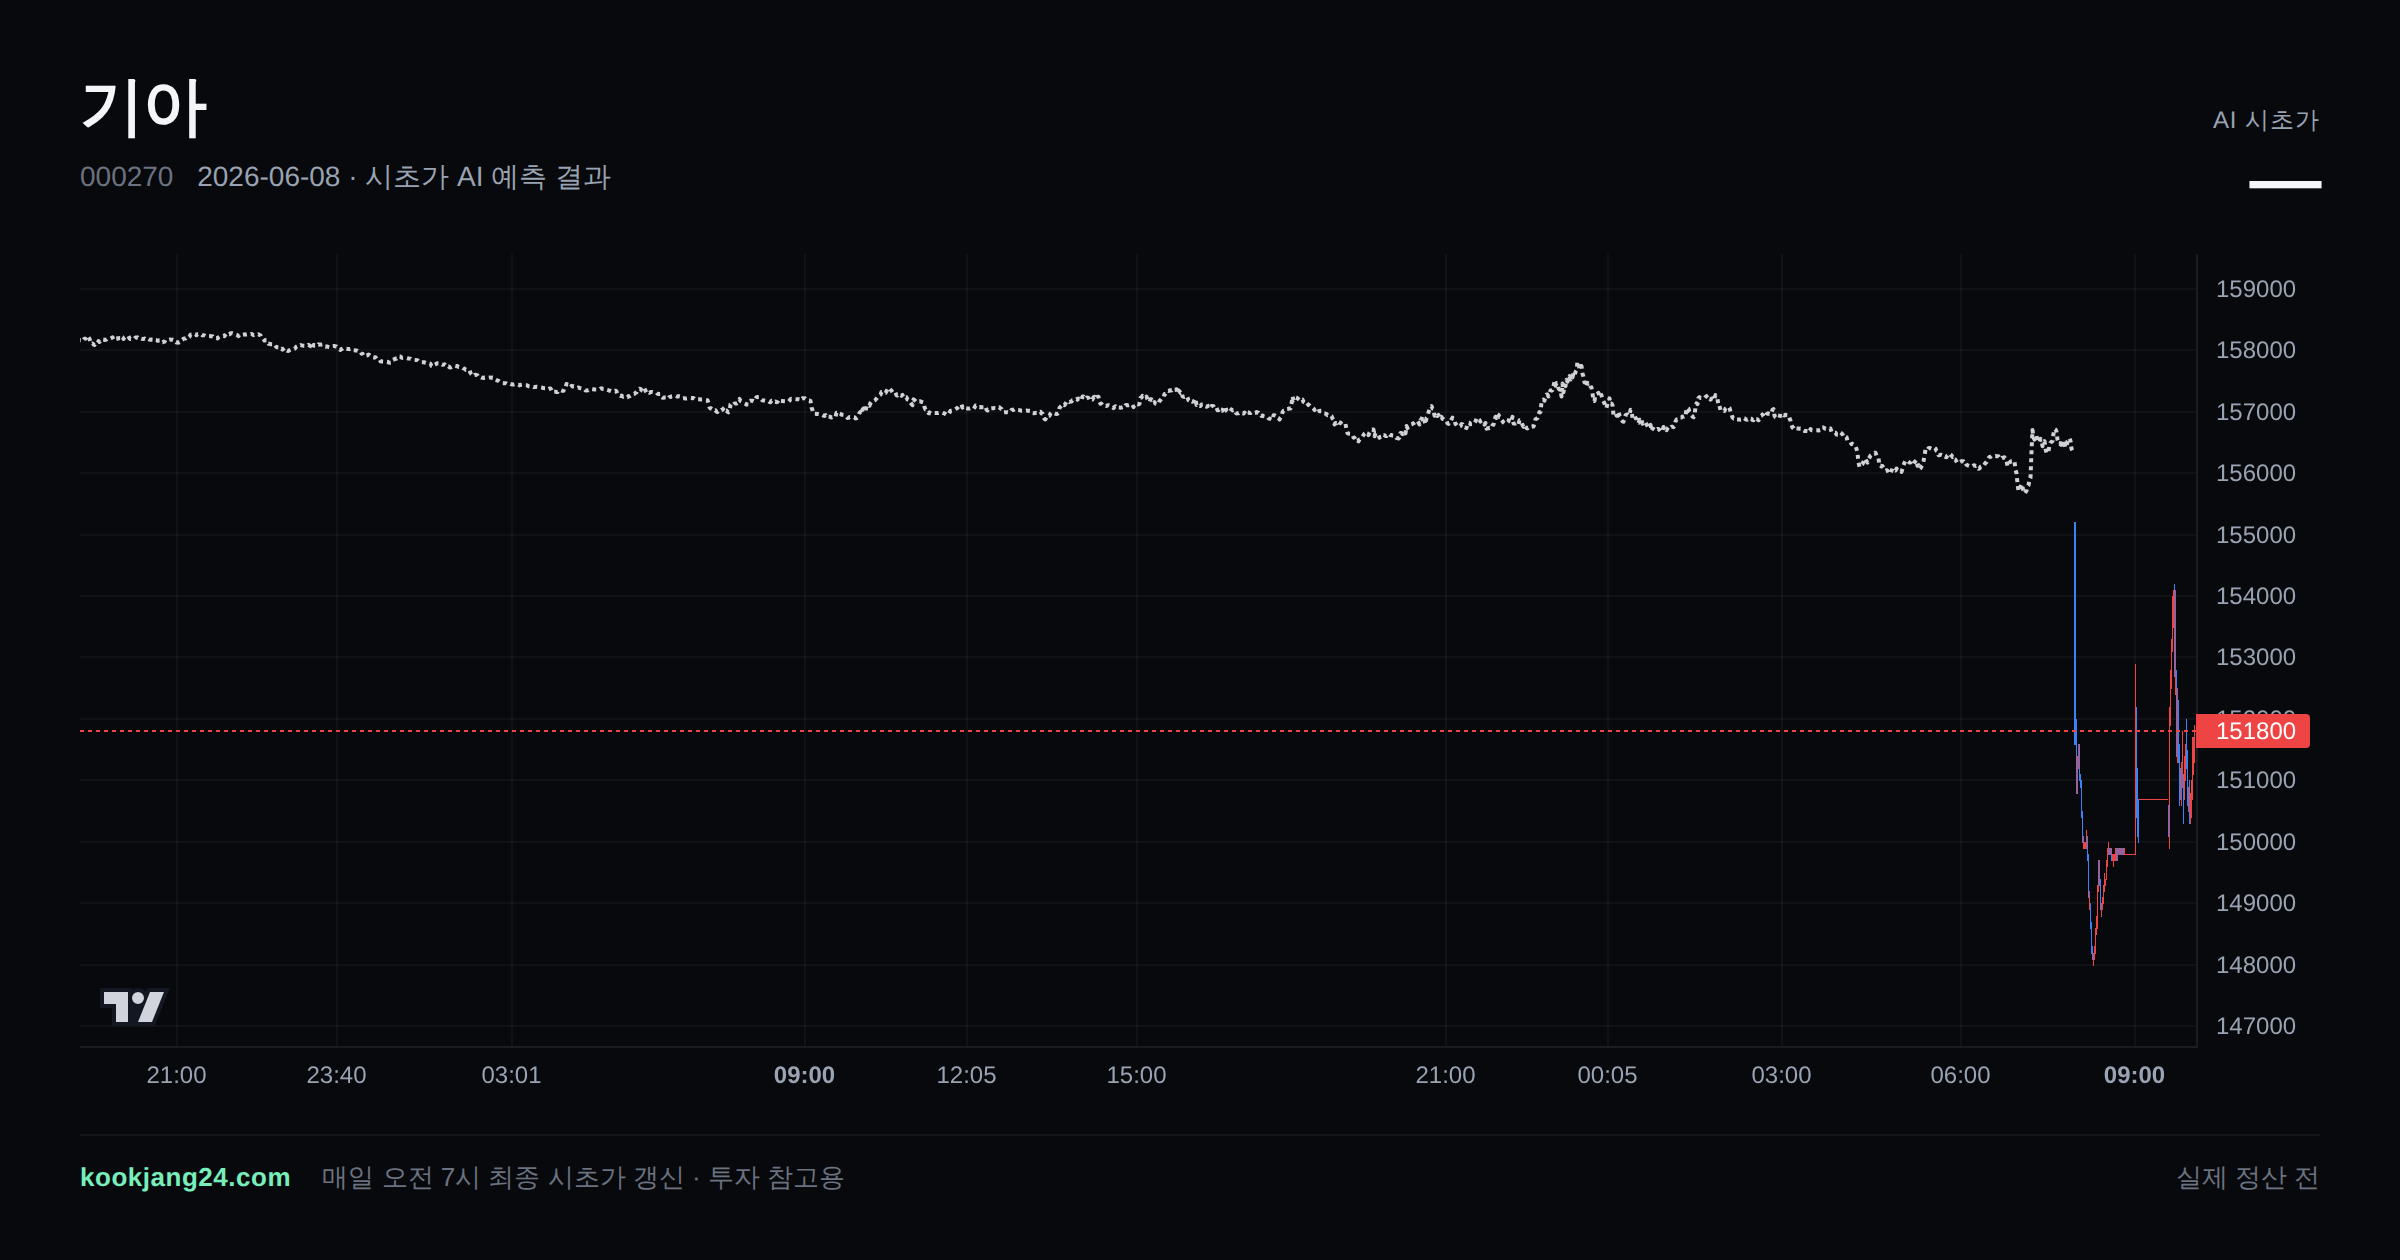Image resolution: width=2400 pixels, height=1260 pixels.
Task: Click the 2026-06-08 시초가 AI 예측 결과 subtitle
Action: (404, 177)
